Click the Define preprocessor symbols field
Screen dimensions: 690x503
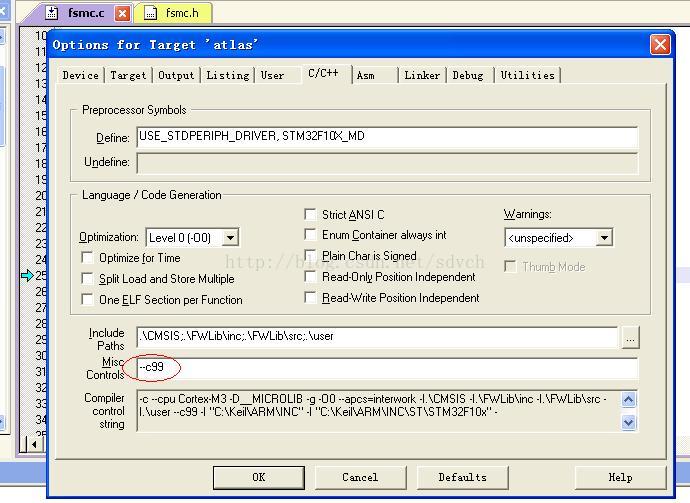[387, 137]
